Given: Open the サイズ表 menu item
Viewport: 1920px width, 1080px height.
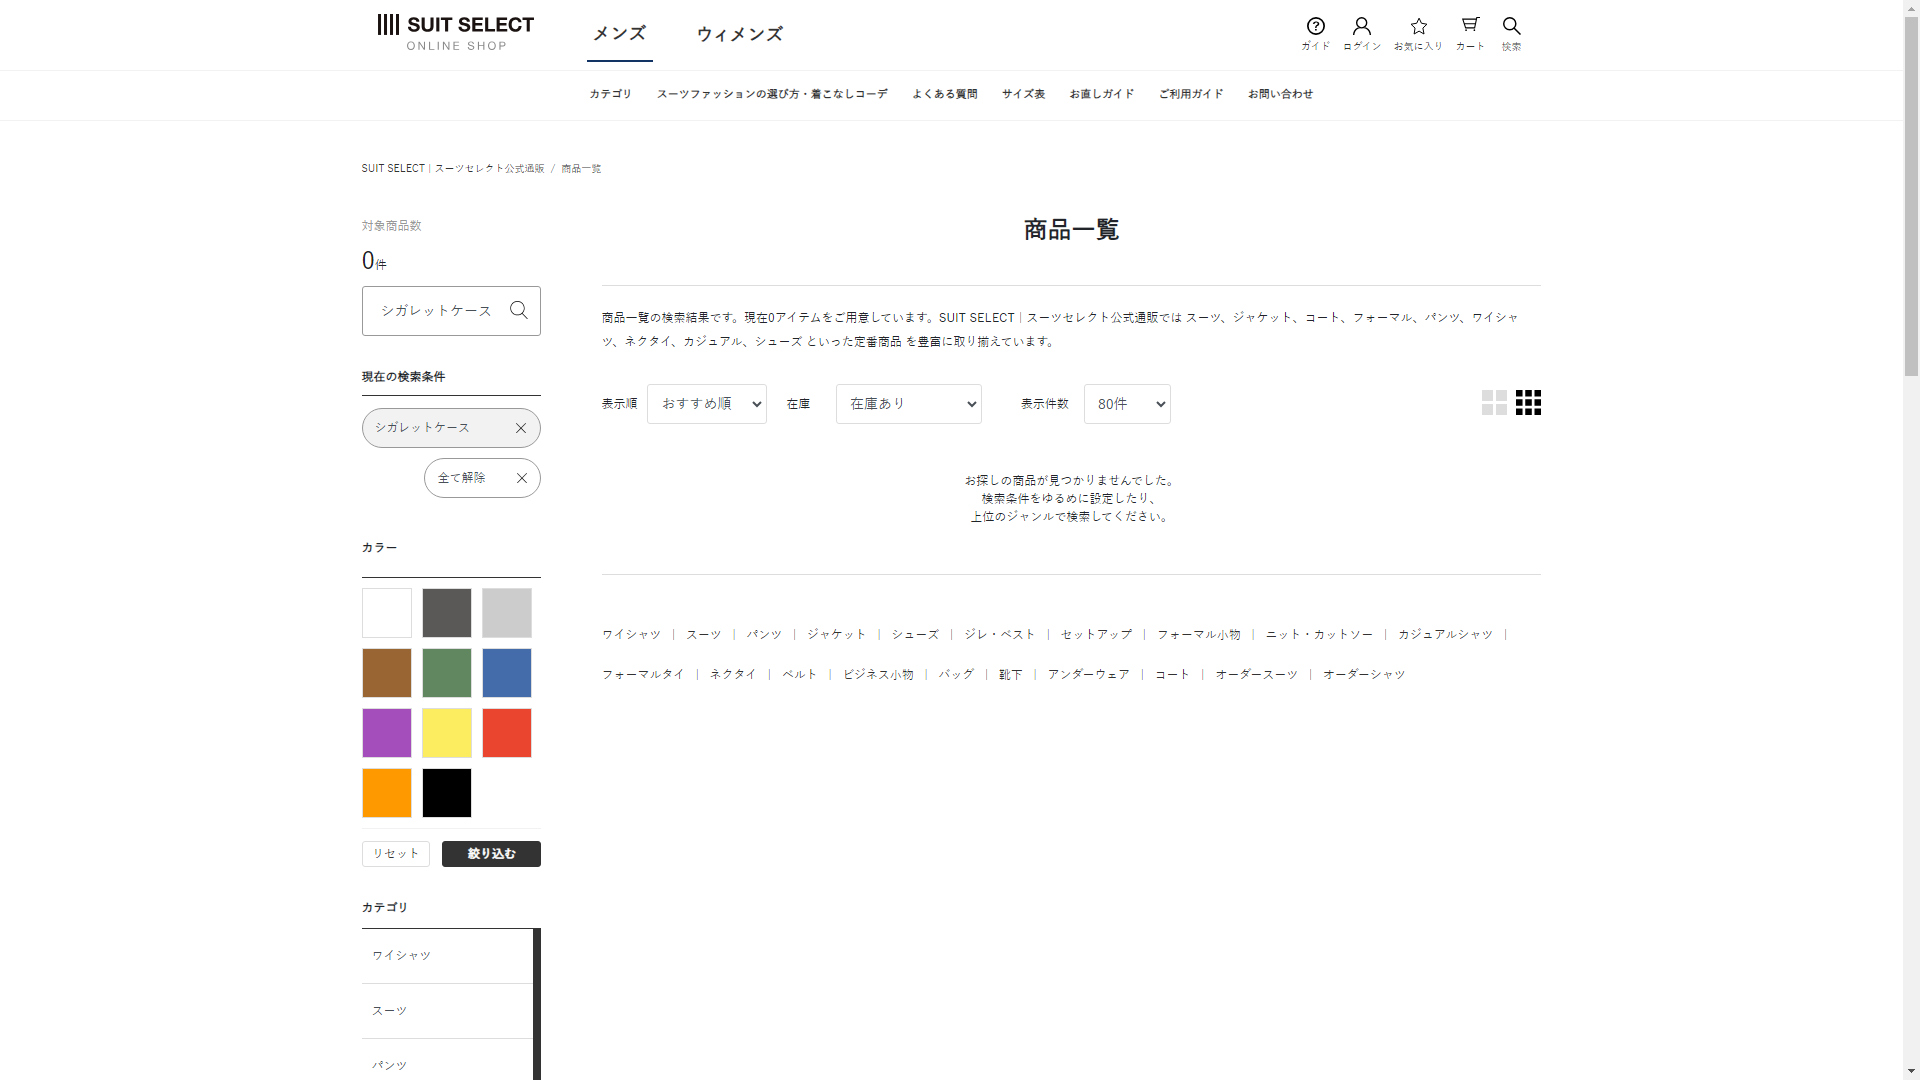Looking at the screenshot, I should click(x=1023, y=94).
